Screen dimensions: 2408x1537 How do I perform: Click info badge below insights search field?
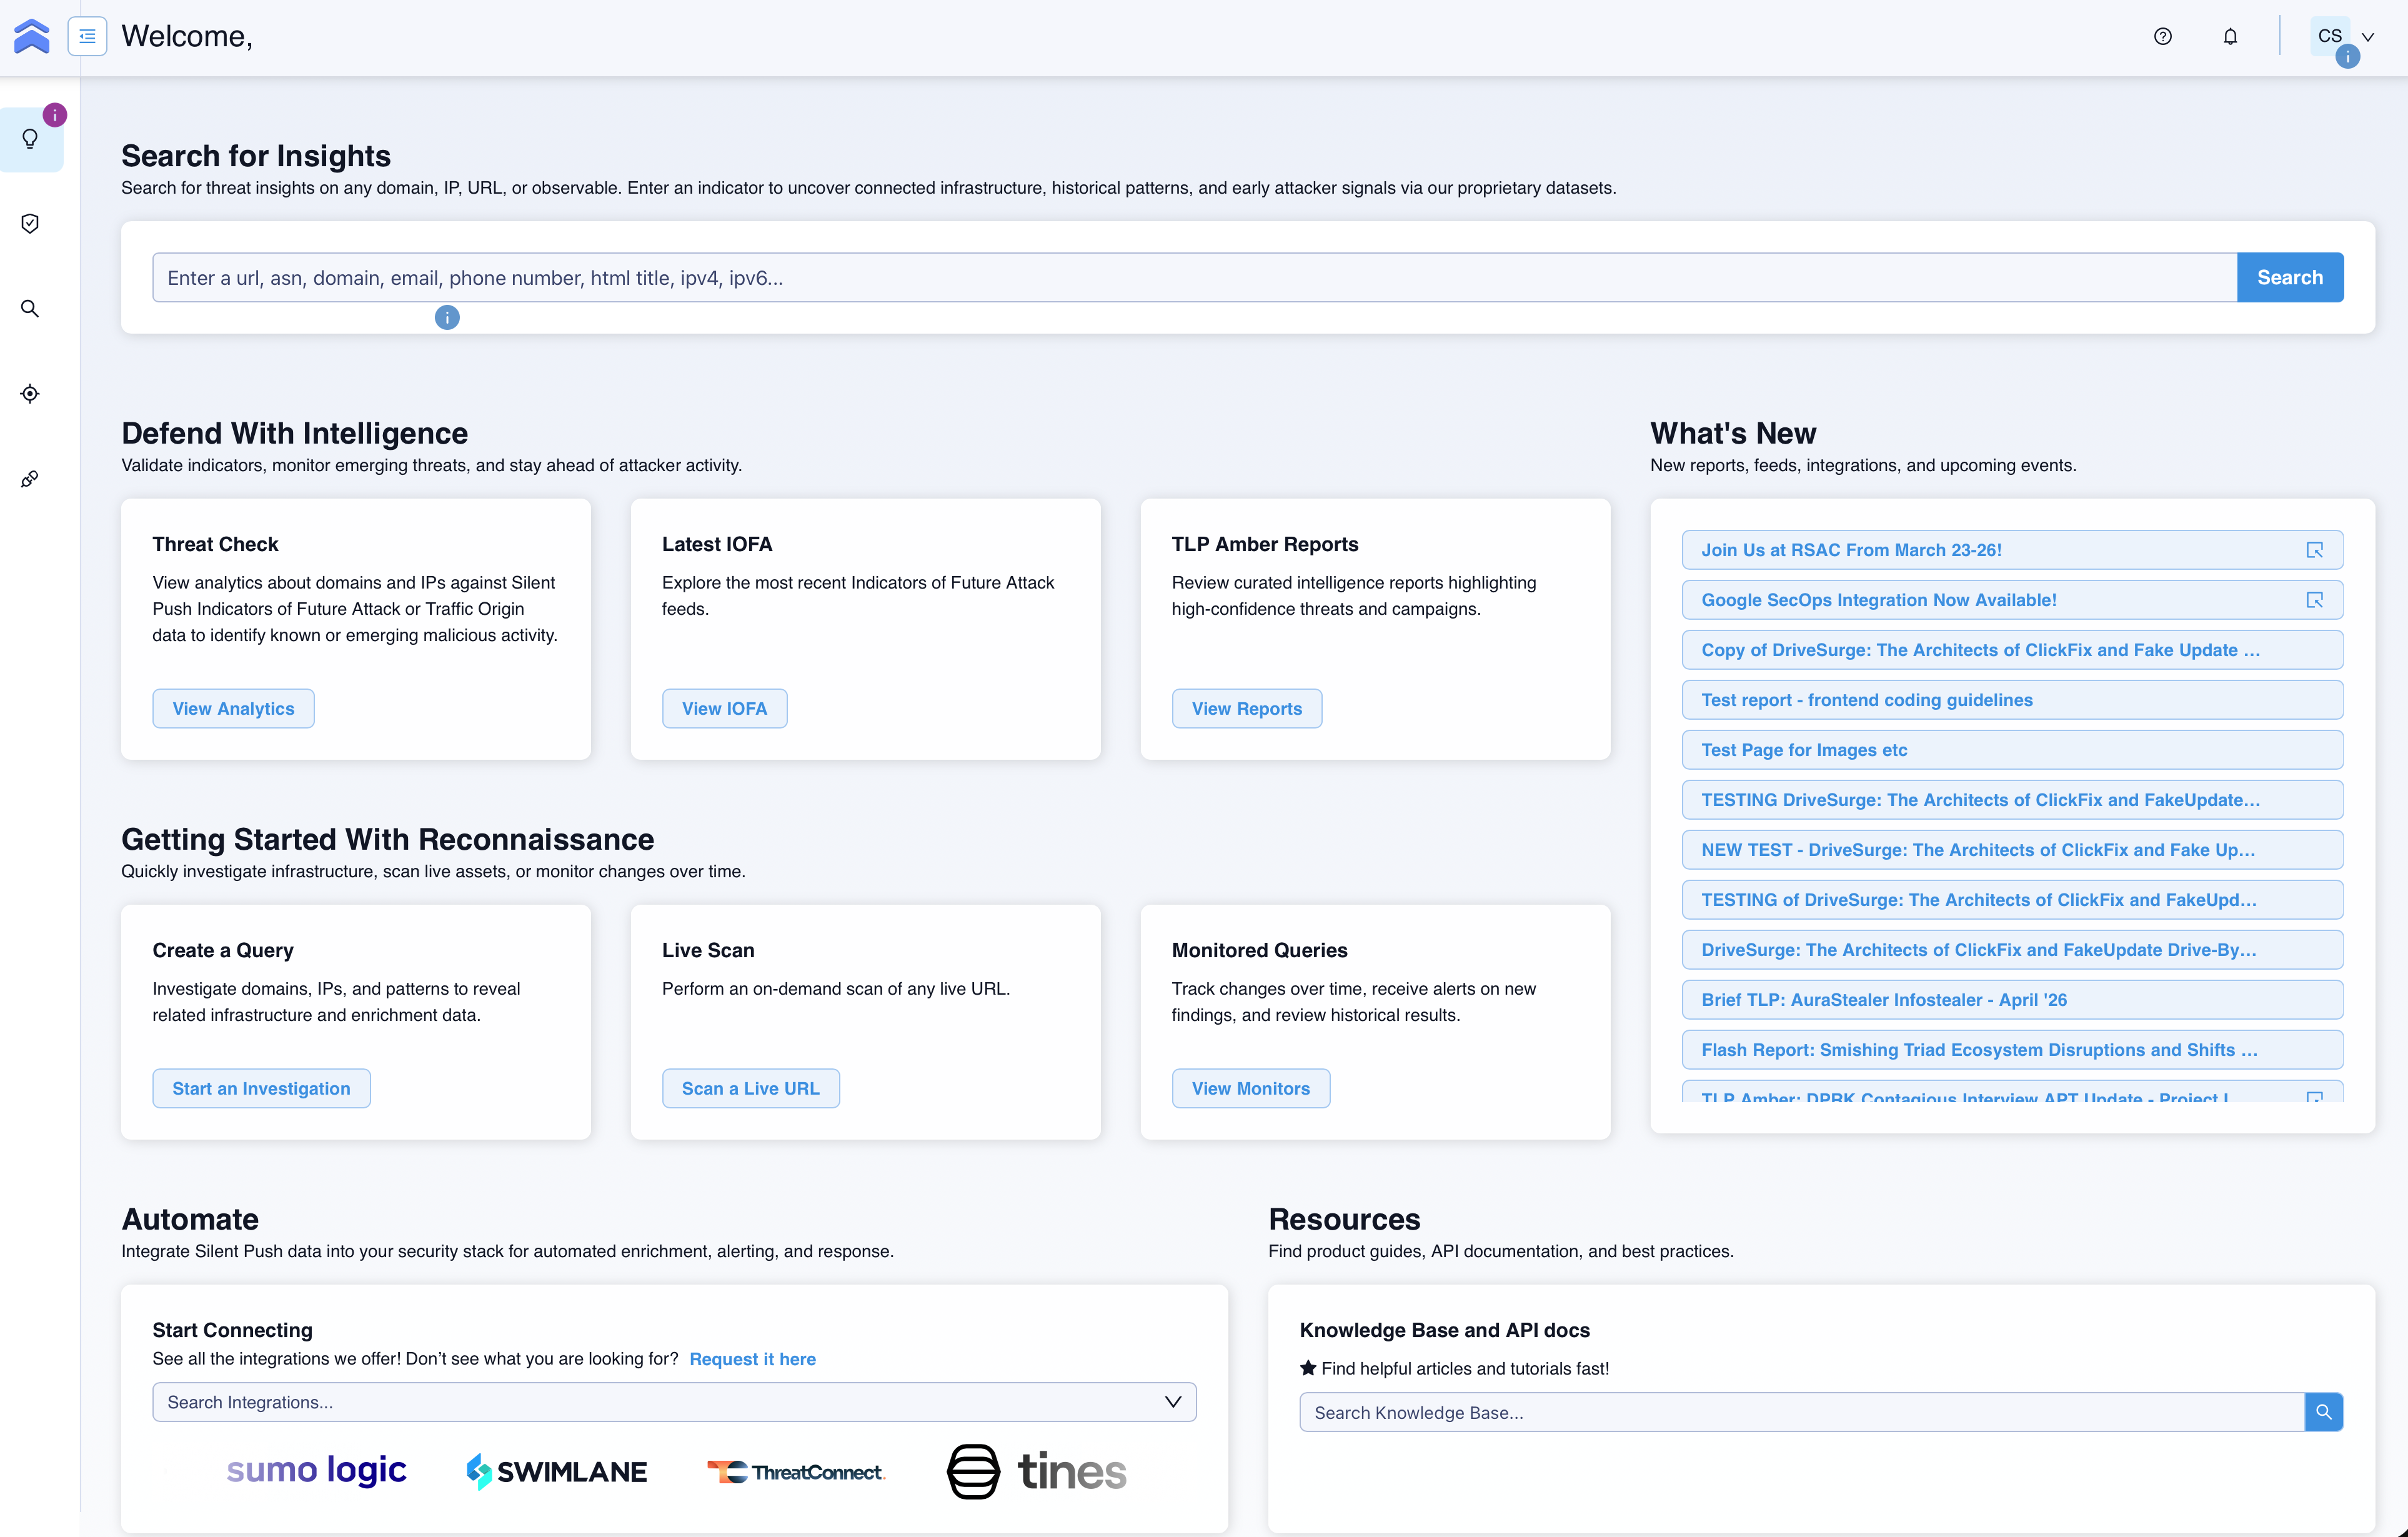[x=447, y=318]
